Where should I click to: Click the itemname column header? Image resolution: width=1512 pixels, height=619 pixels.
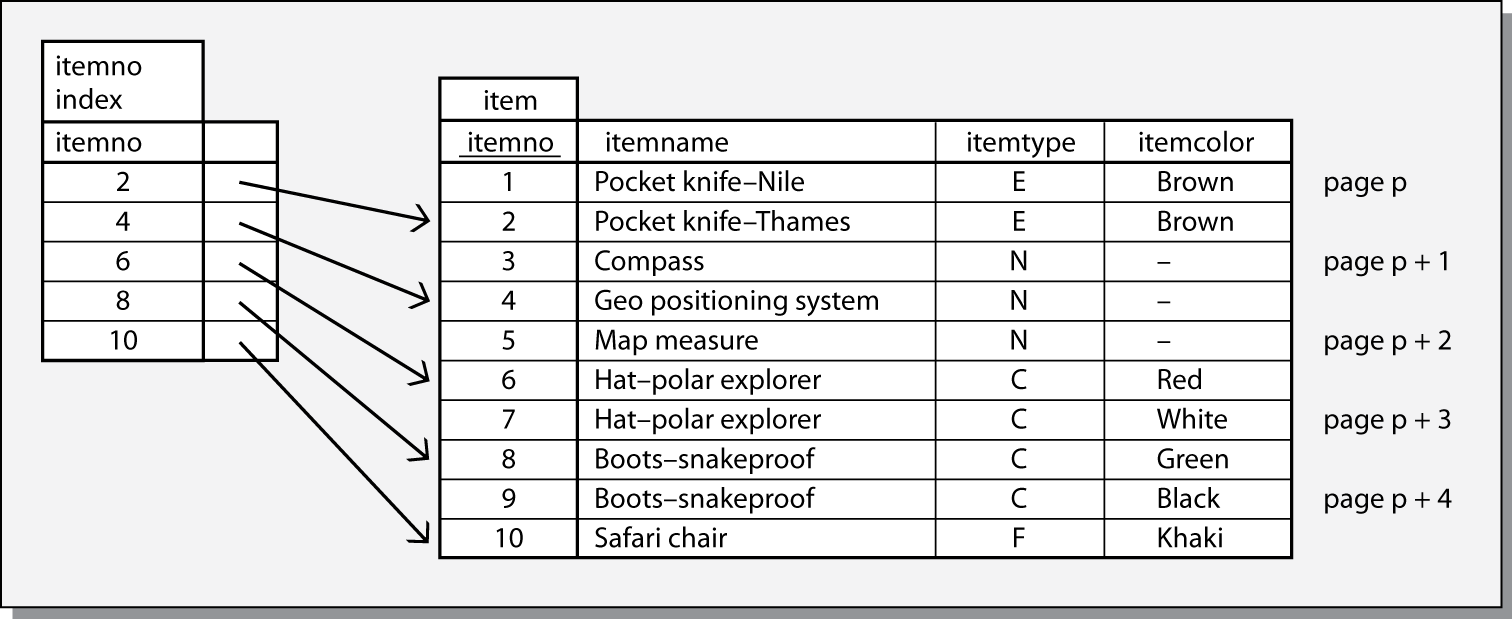(666, 143)
